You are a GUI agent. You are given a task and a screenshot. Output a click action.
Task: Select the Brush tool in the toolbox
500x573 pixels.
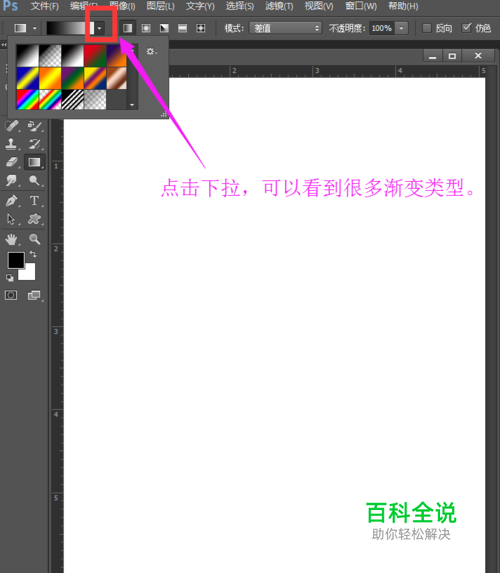[34, 126]
